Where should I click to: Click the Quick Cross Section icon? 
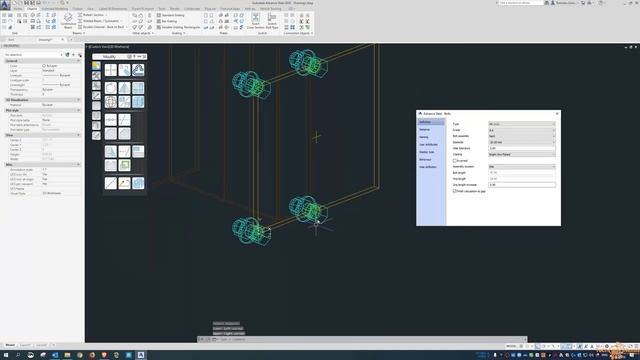256,20
